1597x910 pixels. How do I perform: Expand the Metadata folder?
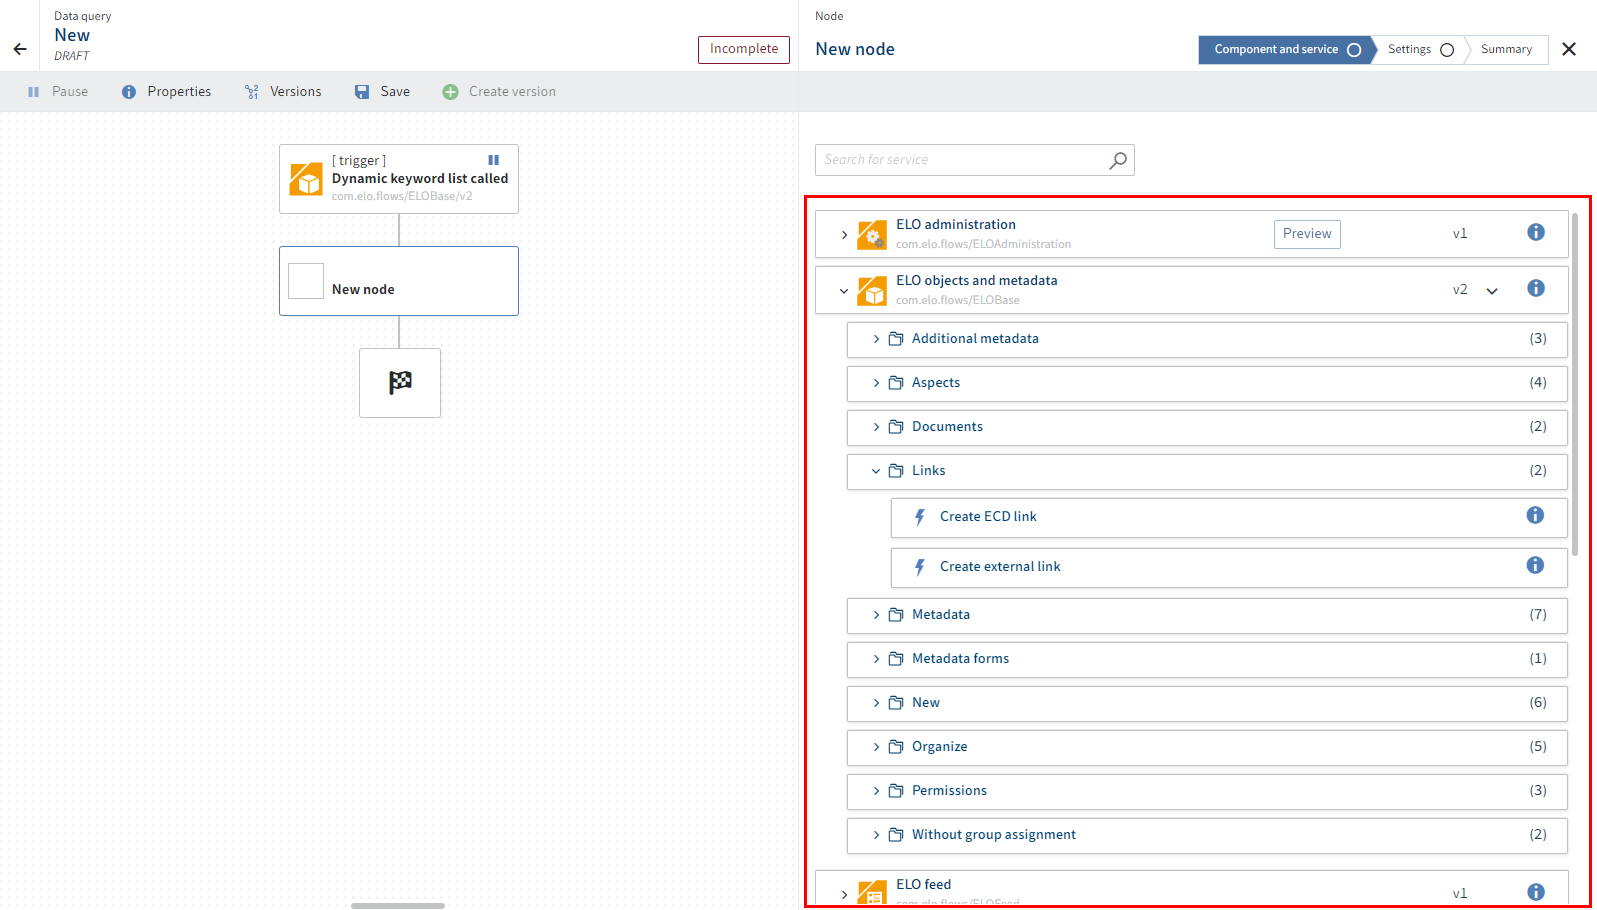point(876,615)
